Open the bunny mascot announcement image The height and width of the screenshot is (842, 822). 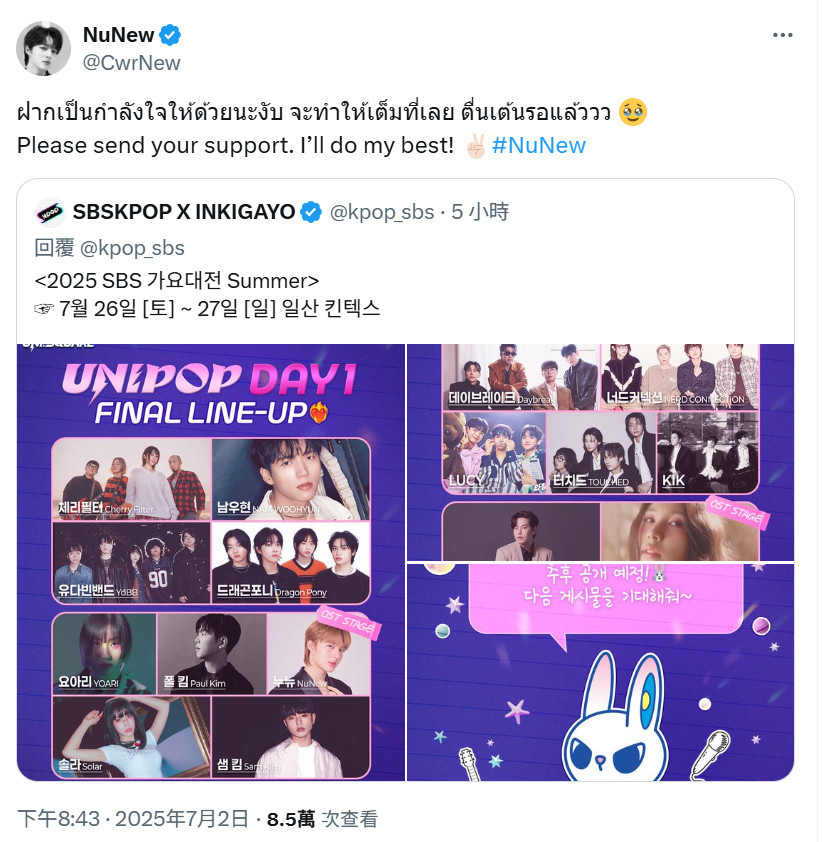pos(600,672)
